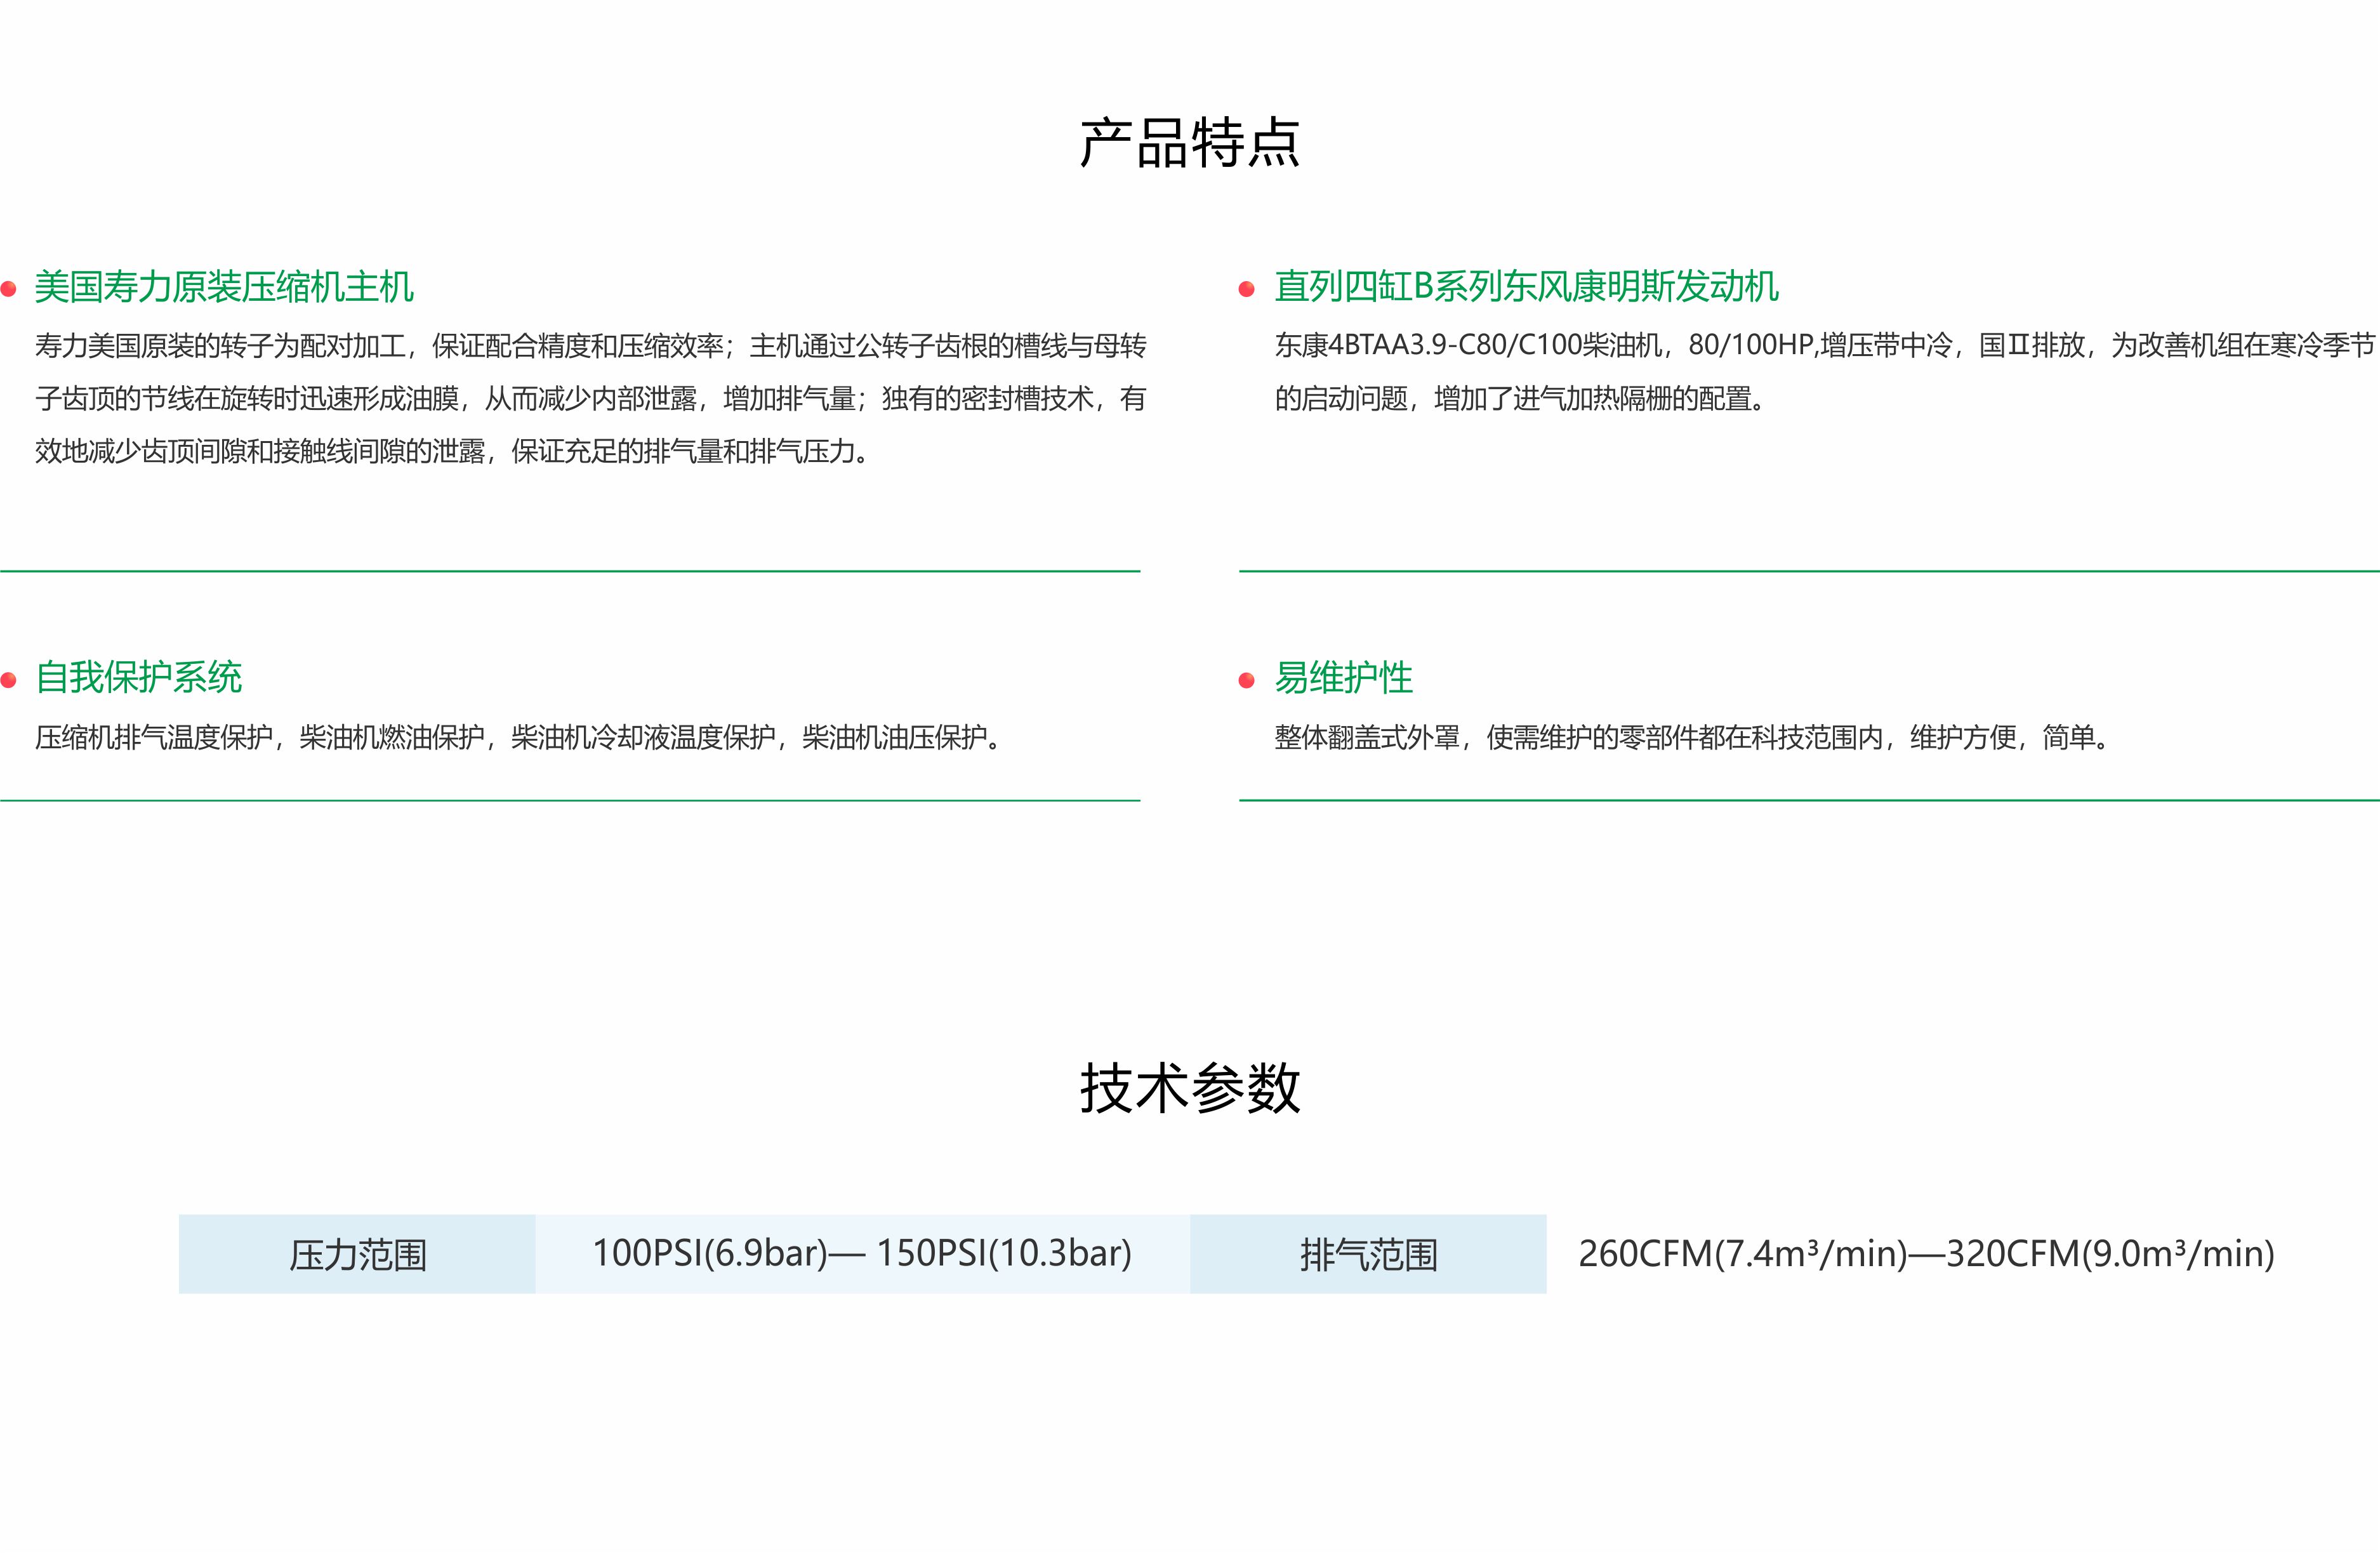
Task: Click the 压缩机排气温度保护 description text
Action: tap(517, 738)
